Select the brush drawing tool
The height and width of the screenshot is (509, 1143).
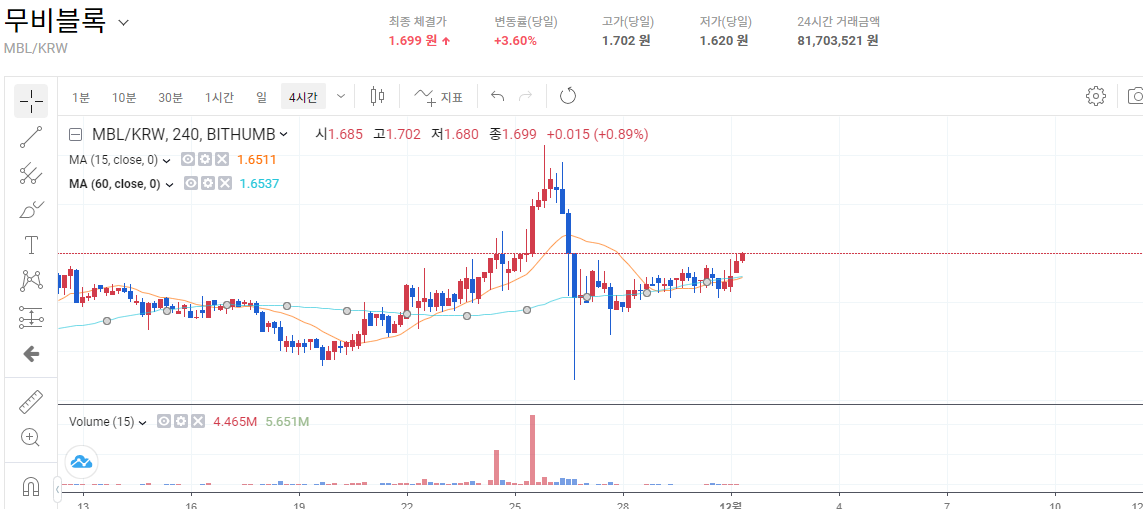click(x=31, y=210)
